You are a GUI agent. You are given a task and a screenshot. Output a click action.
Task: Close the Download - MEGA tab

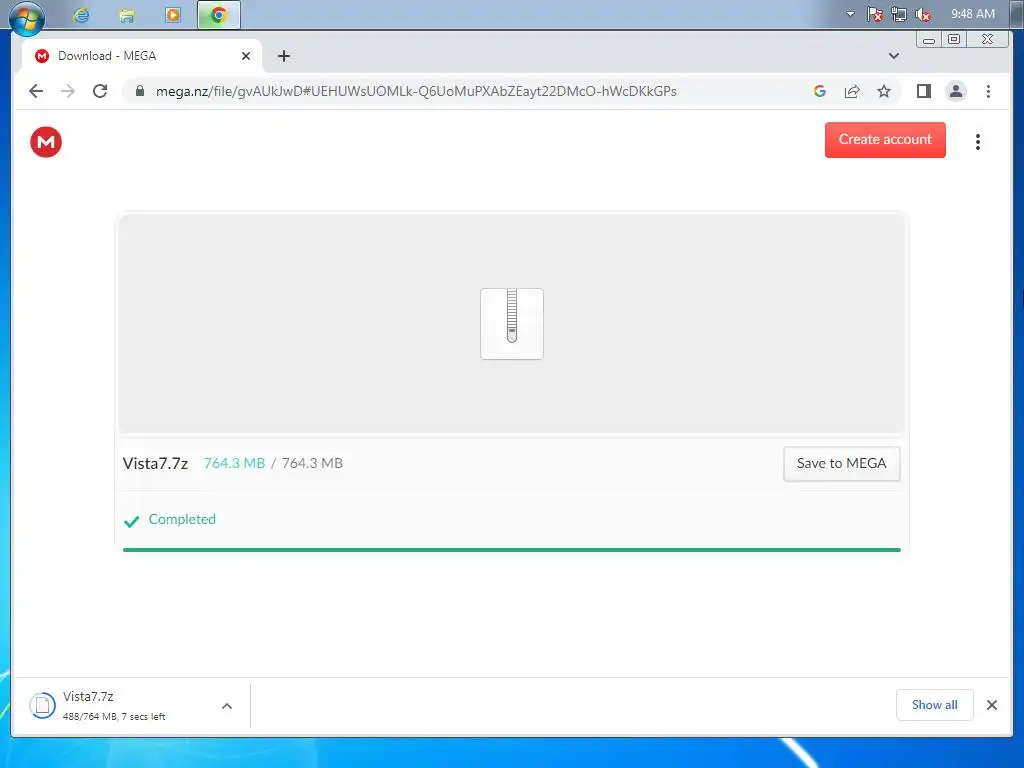point(246,56)
